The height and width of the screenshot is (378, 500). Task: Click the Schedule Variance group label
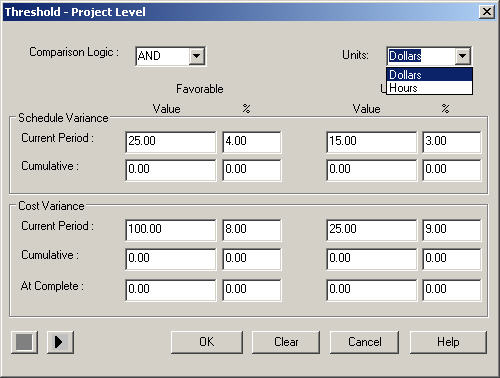pos(63,118)
